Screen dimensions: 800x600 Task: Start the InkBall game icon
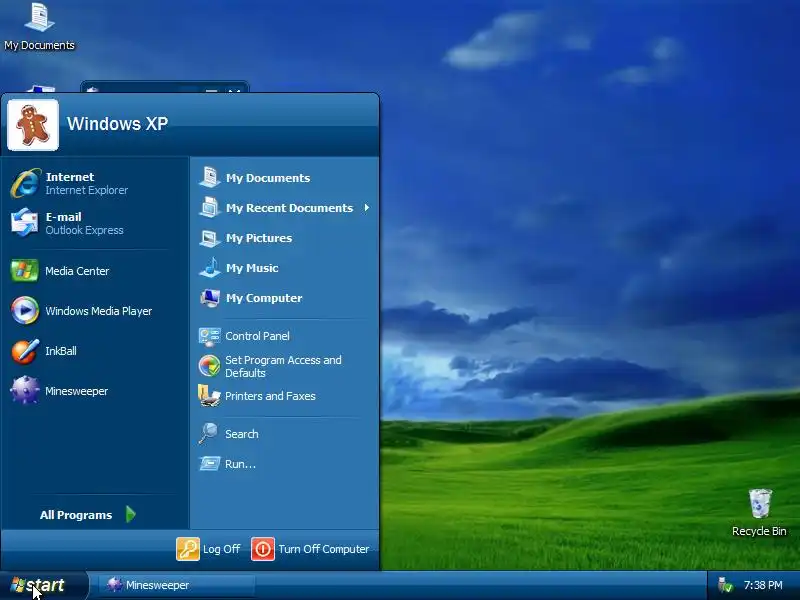pyautogui.click(x=24, y=351)
